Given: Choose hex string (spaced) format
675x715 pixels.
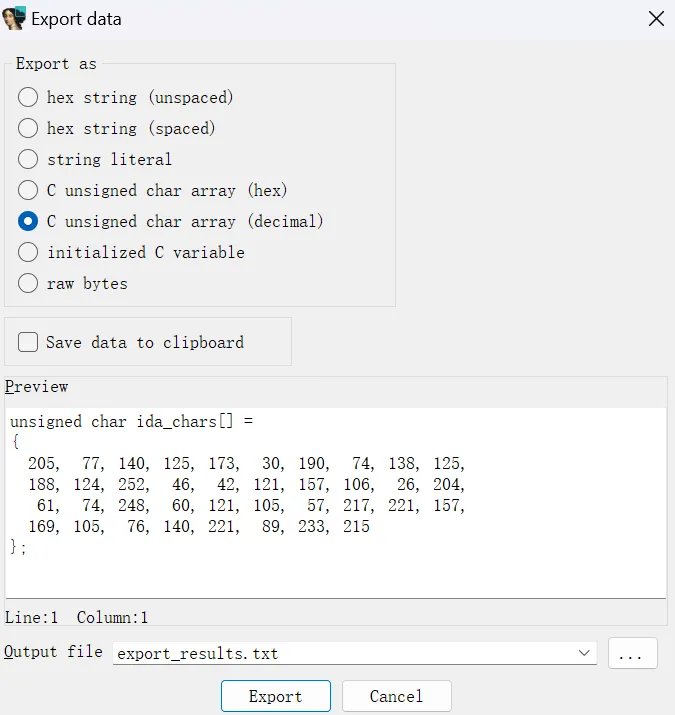Looking at the screenshot, I should point(29,129).
